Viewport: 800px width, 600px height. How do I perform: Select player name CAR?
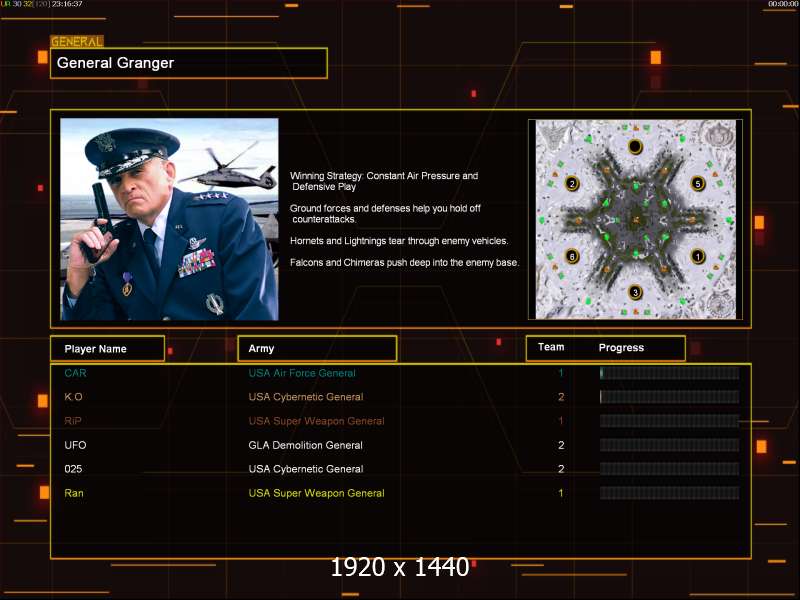click(x=76, y=373)
